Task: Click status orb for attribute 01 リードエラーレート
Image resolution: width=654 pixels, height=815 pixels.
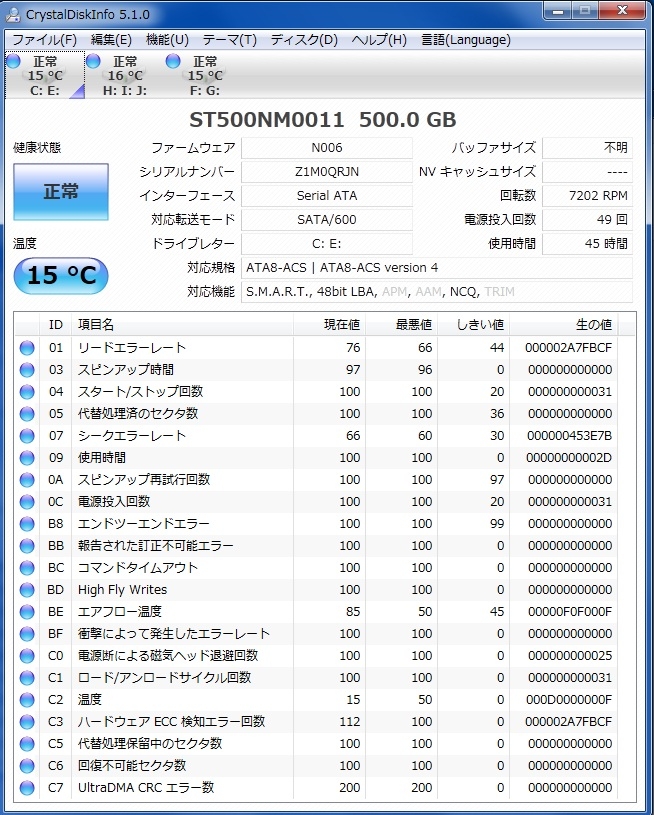Action: [x=27, y=348]
